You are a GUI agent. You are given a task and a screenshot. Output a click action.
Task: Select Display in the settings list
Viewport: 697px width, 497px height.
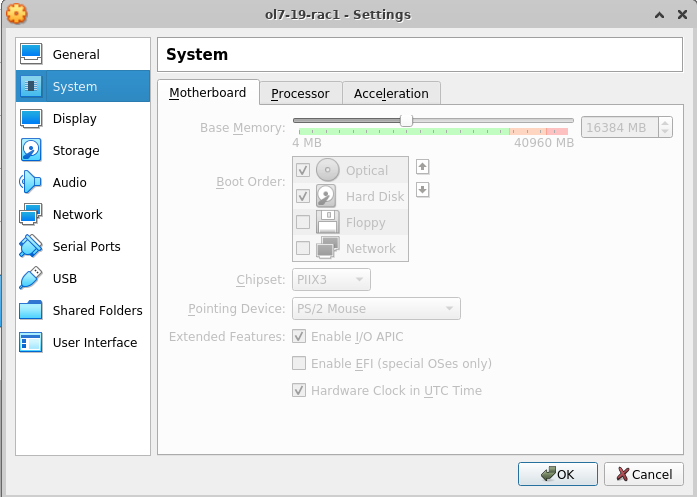point(83,118)
